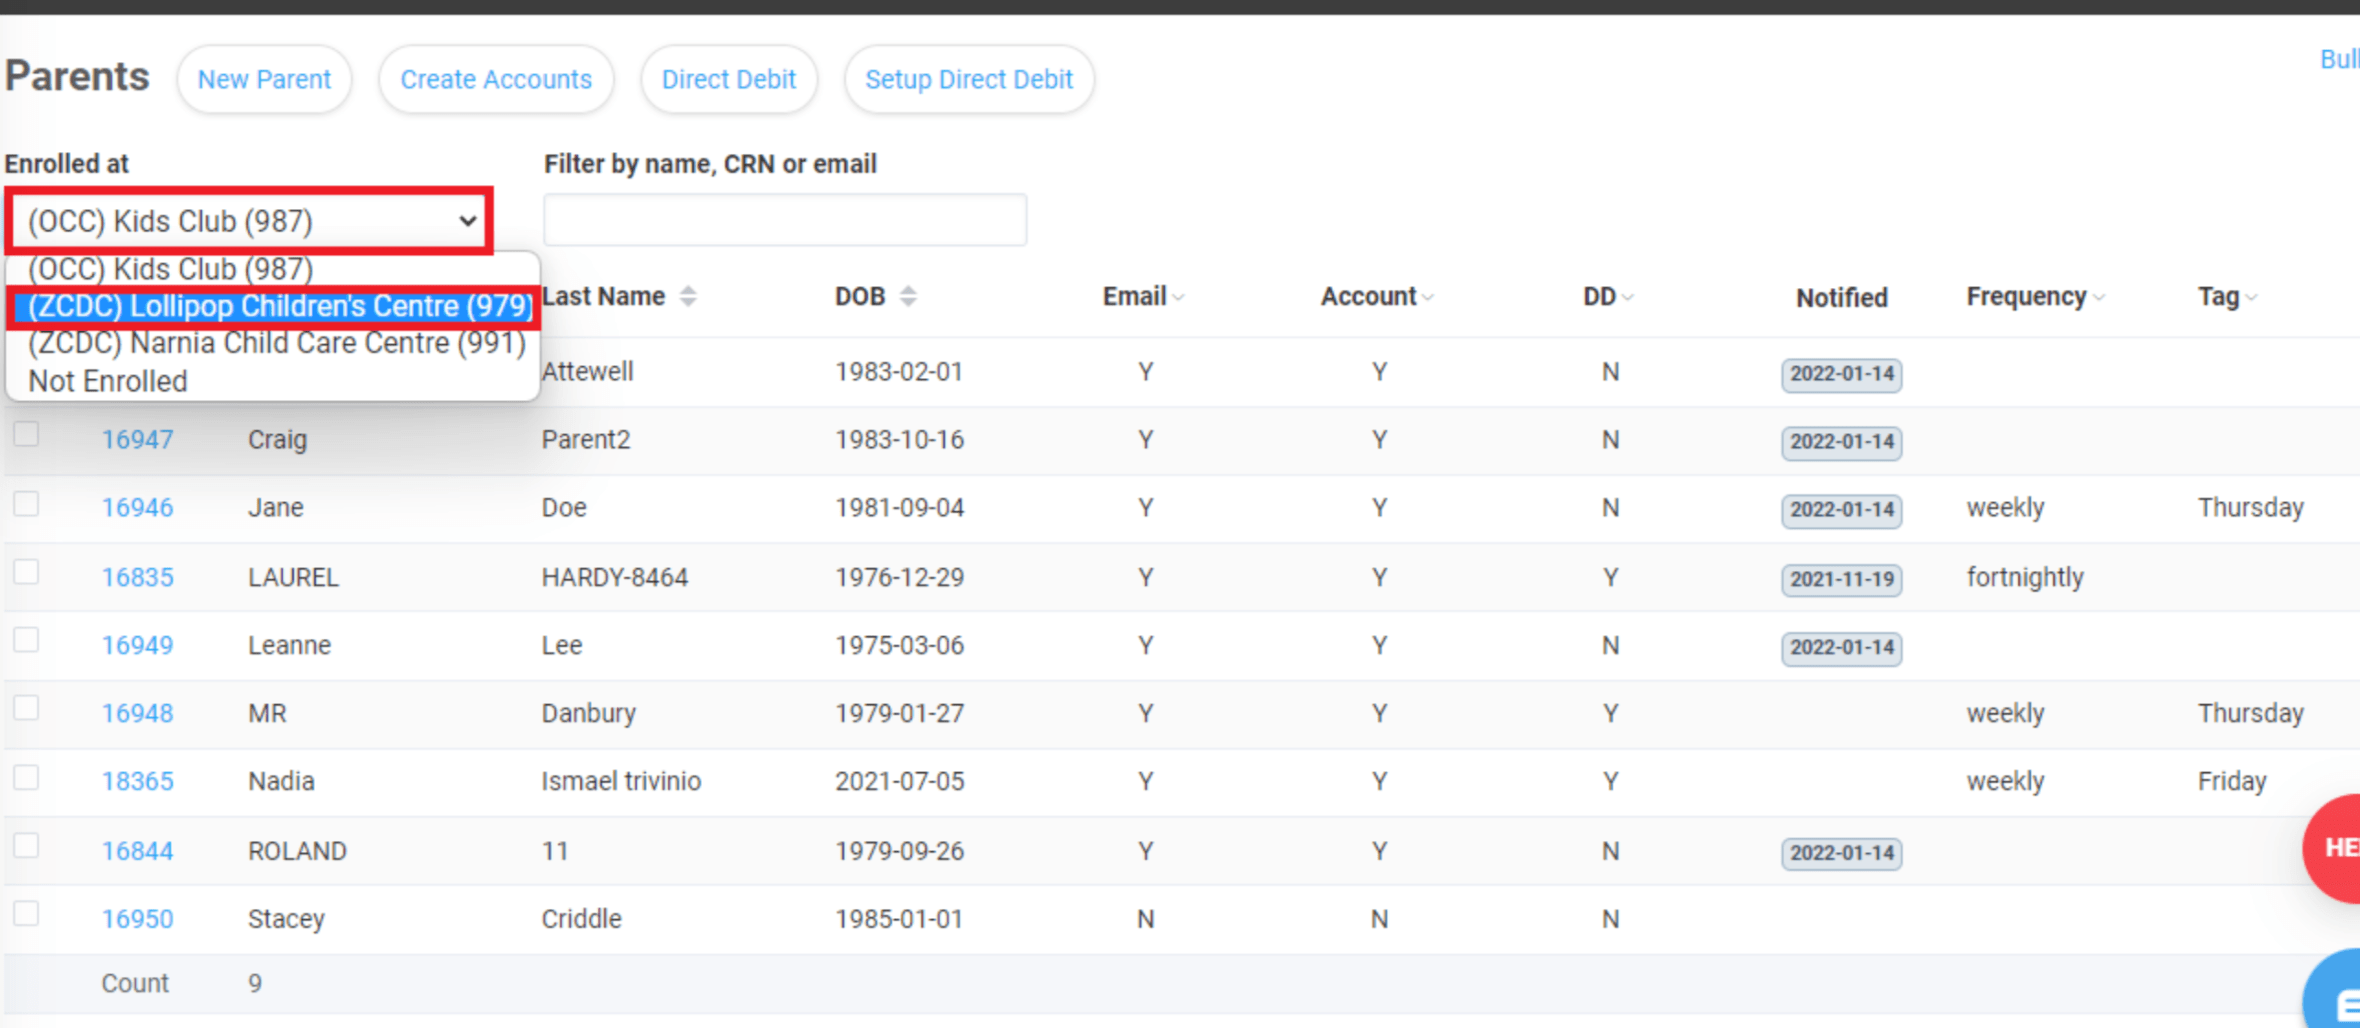Viewport: 2360px width, 1028px height.
Task: Open parent ID 16950
Action: tap(137, 920)
